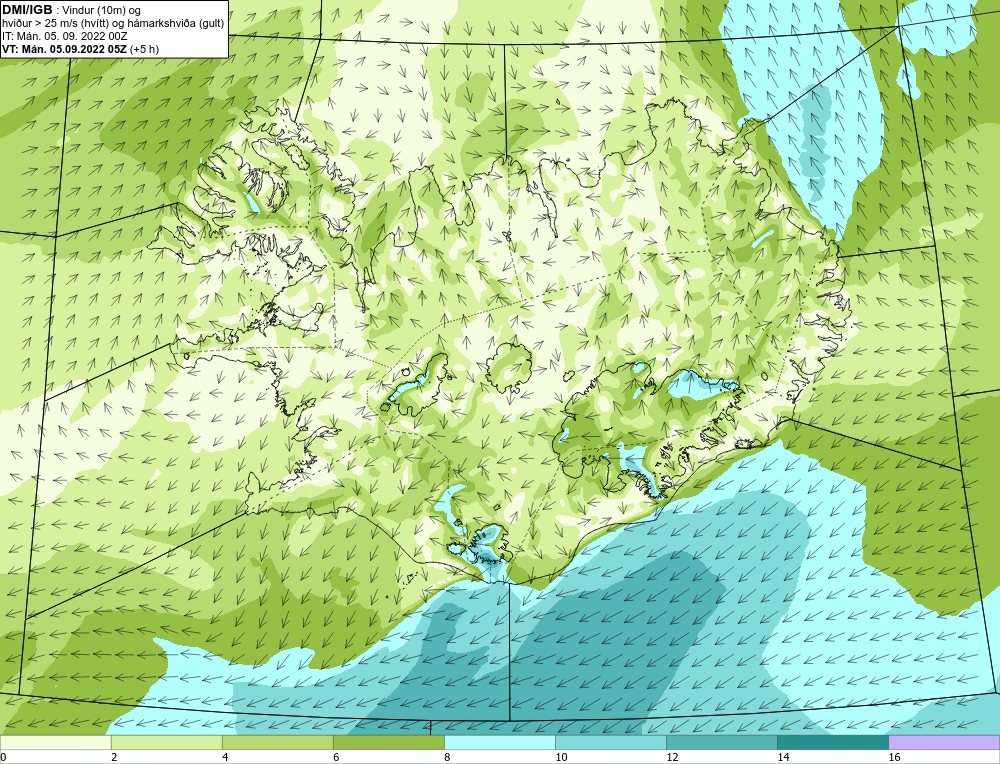
Task: Click the legend scale label "12"
Action: click(x=672, y=757)
